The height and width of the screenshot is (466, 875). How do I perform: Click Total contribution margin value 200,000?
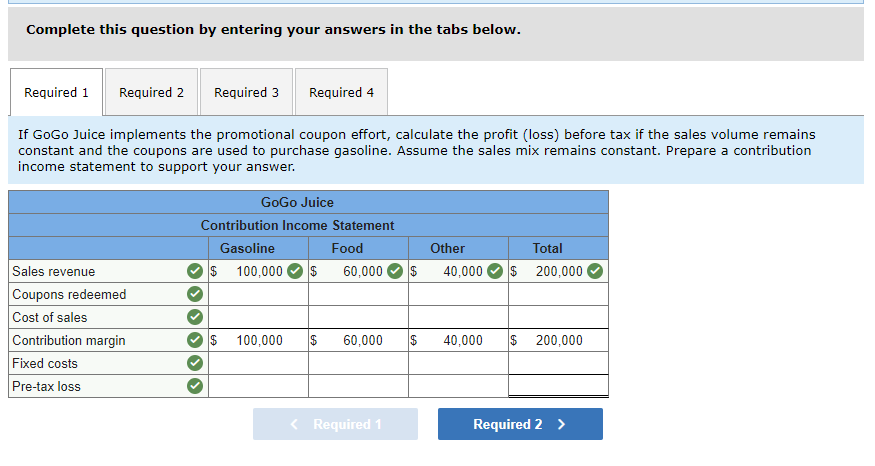pyautogui.click(x=559, y=340)
